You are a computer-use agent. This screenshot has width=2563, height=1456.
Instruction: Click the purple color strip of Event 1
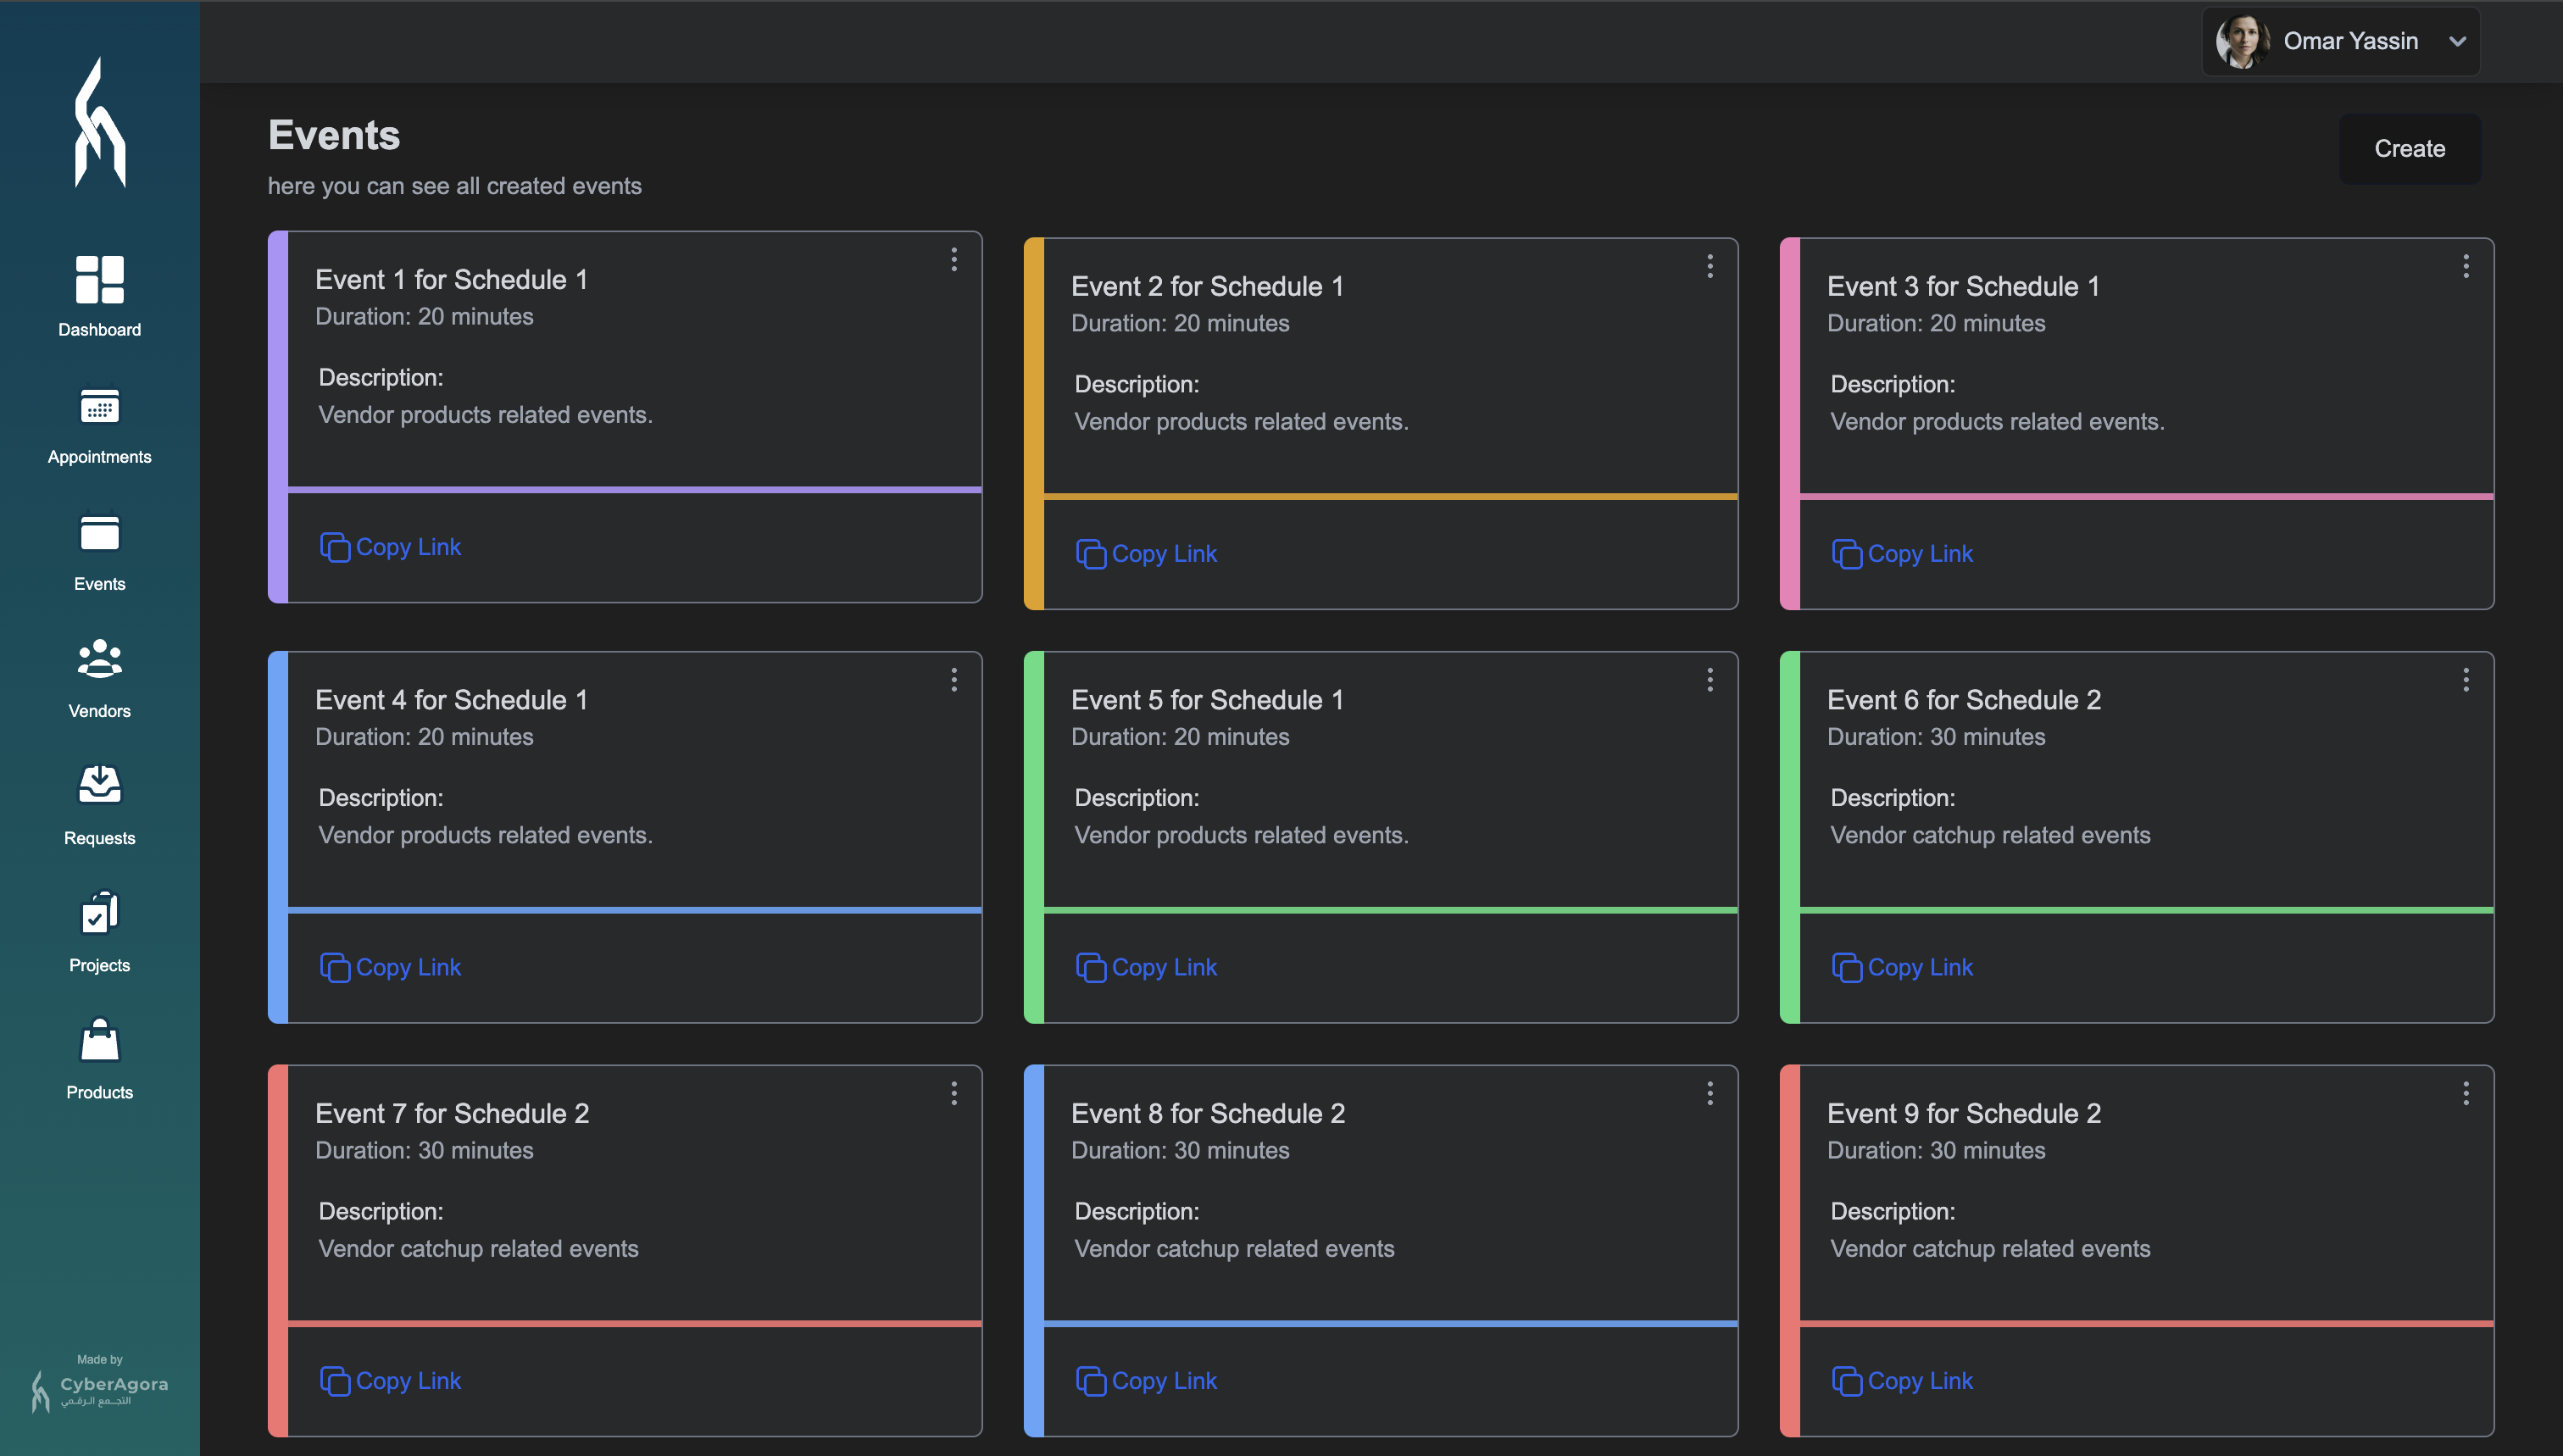(x=278, y=417)
